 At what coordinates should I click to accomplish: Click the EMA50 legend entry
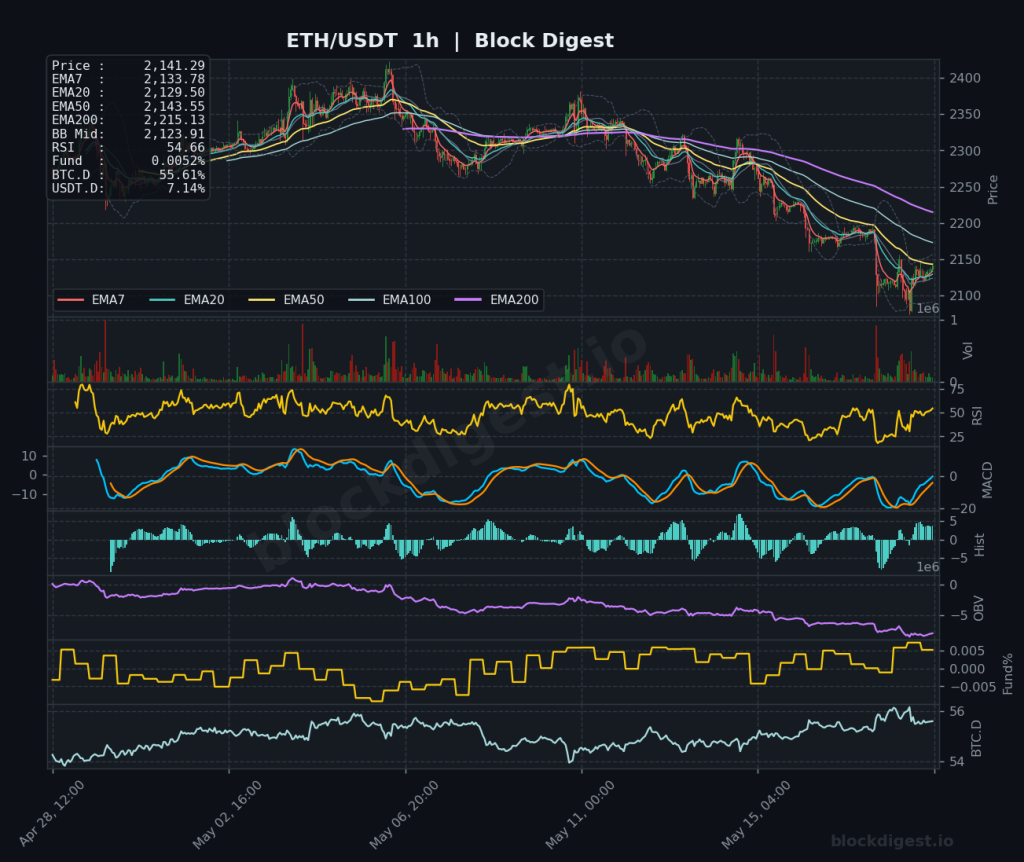pyautogui.click(x=286, y=300)
